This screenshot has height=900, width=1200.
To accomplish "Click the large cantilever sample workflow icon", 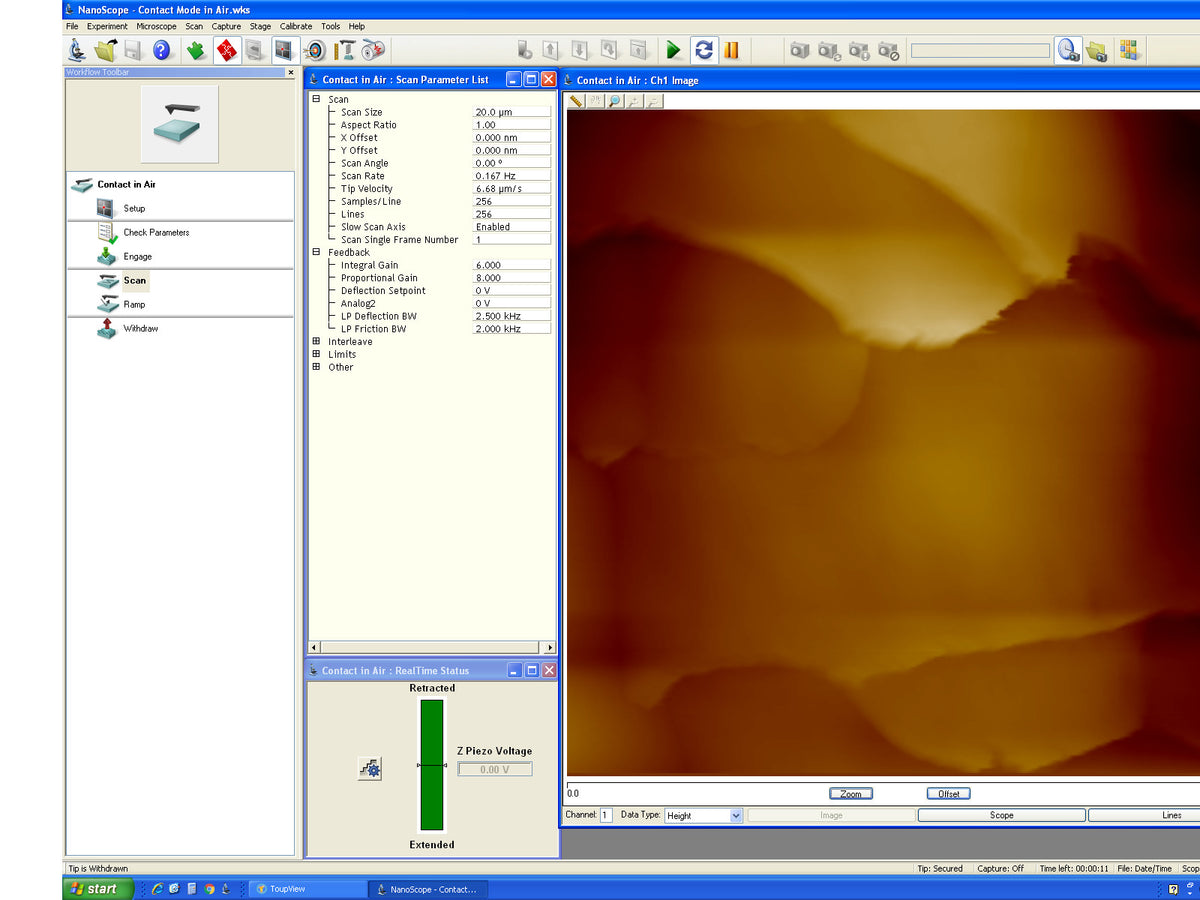I will coord(180,124).
